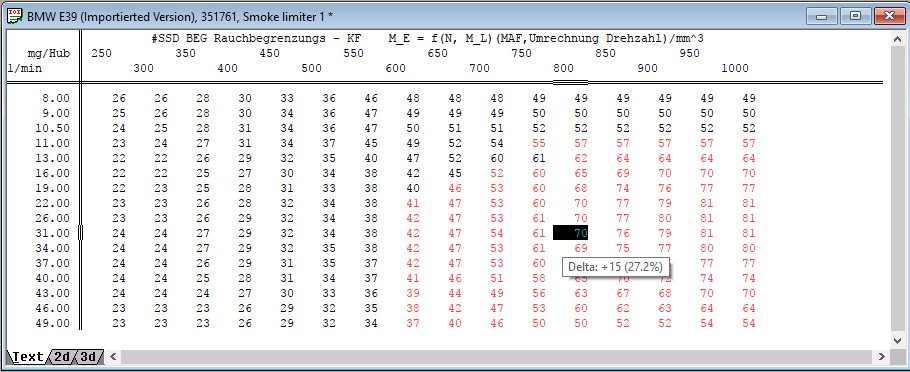
Task: Click the horizontal scrollbar left arrow
Action: 113,356
